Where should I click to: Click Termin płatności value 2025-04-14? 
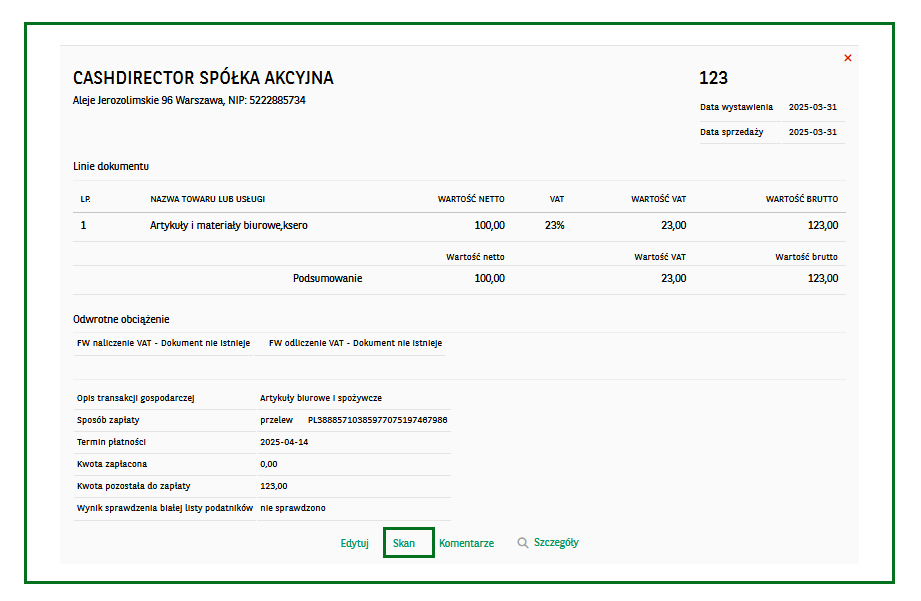click(284, 442)
